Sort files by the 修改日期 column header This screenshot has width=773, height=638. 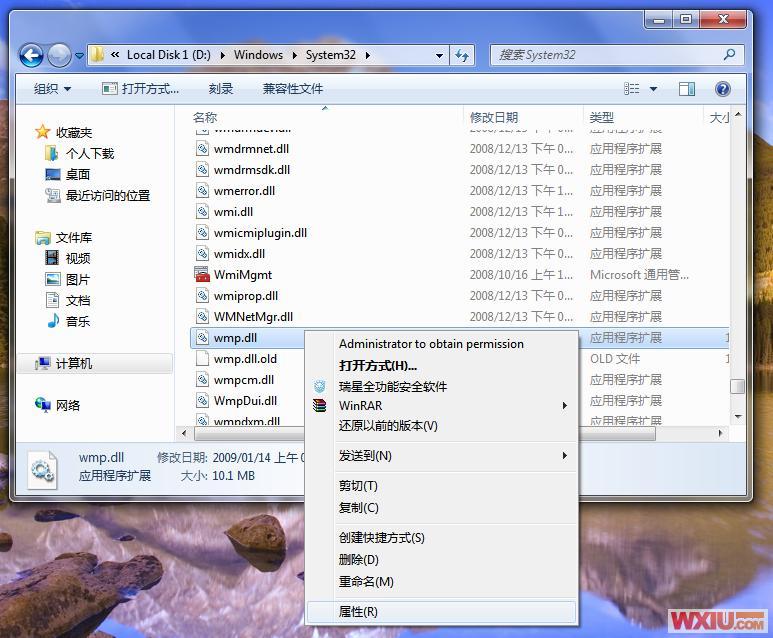[494, 118]
